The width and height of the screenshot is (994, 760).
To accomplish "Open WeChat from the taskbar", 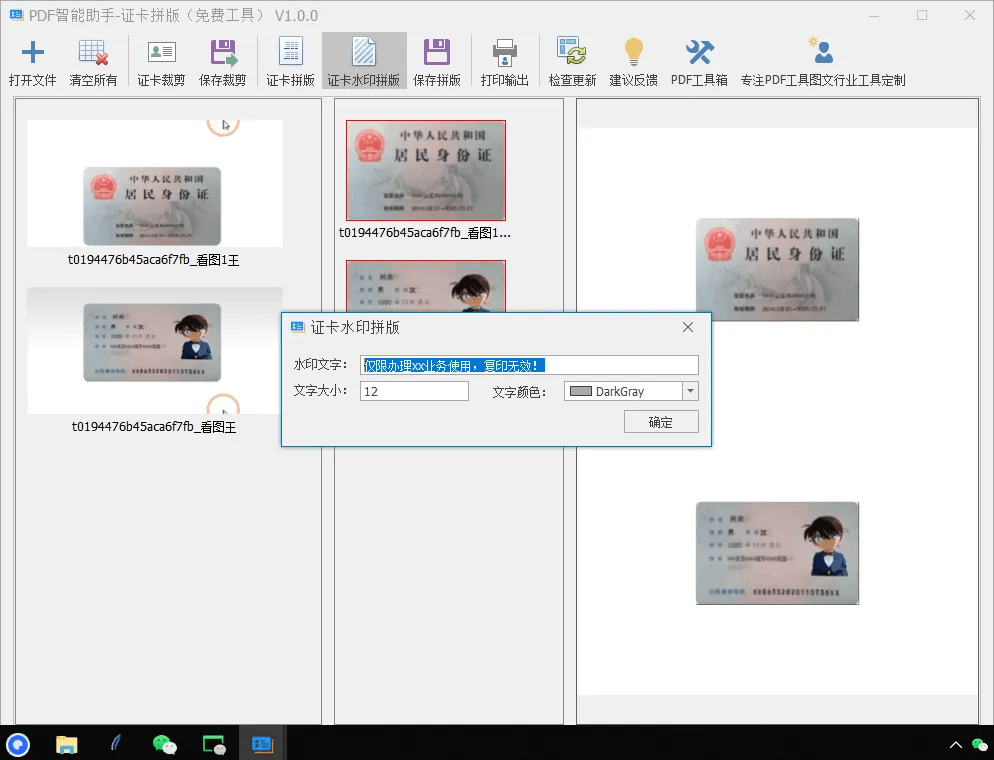I will pos(165,744).
